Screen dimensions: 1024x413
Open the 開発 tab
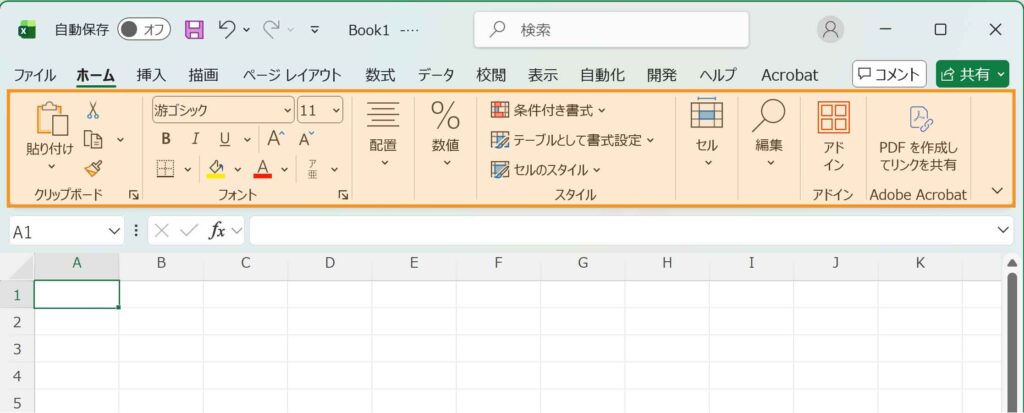tap(662, 75)
